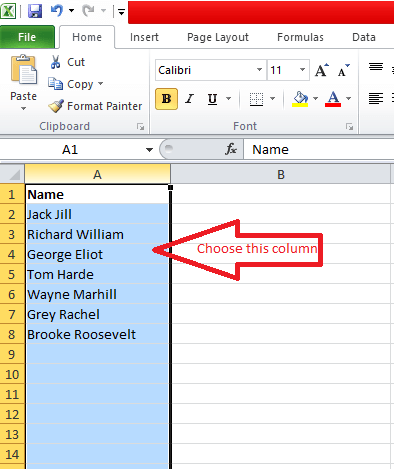
Task: Undo the last action
Action: pos(57,11)
